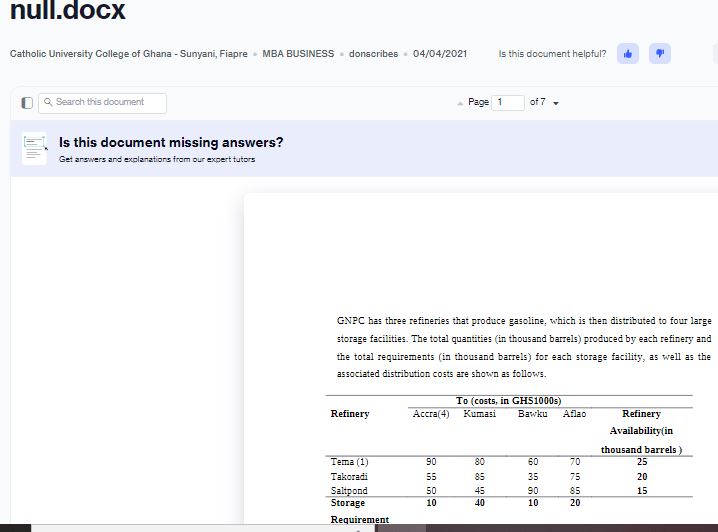Image resolution: width=718 pixels, height=532 pixels.
Task: Focus the Search this document field
Action: click(103, 103)
